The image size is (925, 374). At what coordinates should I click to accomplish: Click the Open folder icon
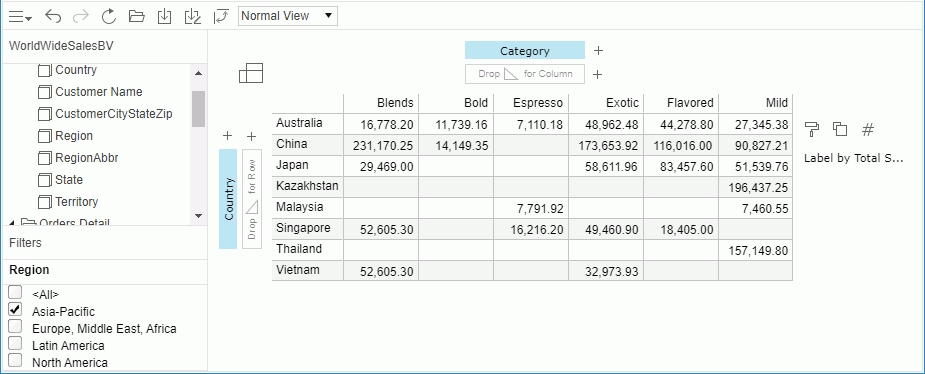[137, 17]
